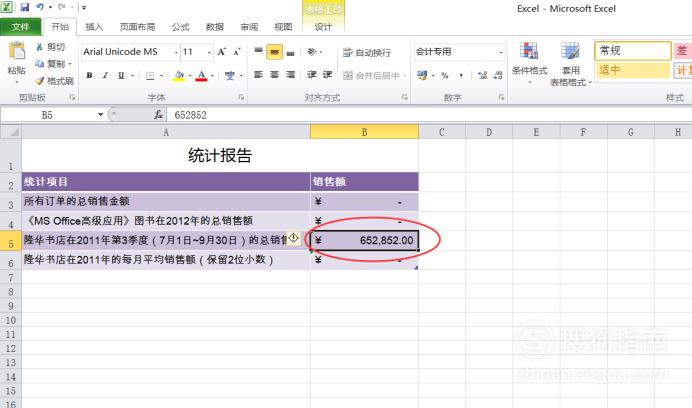Decrease font size with the small A button

tap(237, 52)
